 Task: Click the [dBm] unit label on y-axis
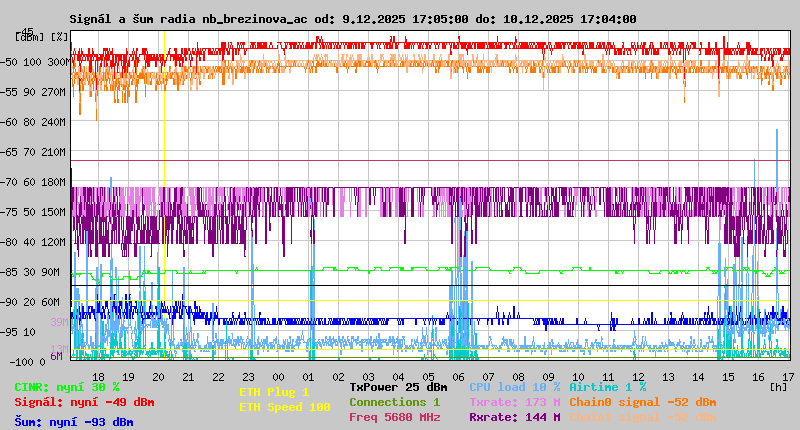(28, 36)
